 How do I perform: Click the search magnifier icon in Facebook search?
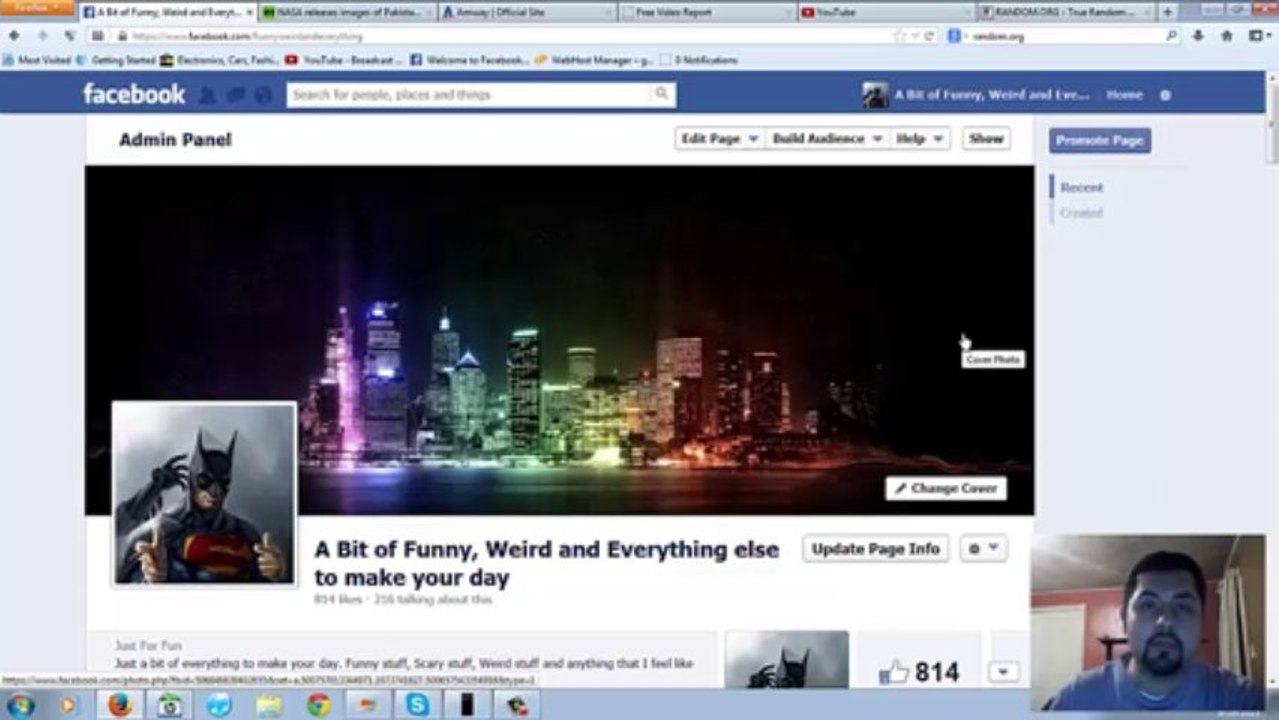pos(661,94)
